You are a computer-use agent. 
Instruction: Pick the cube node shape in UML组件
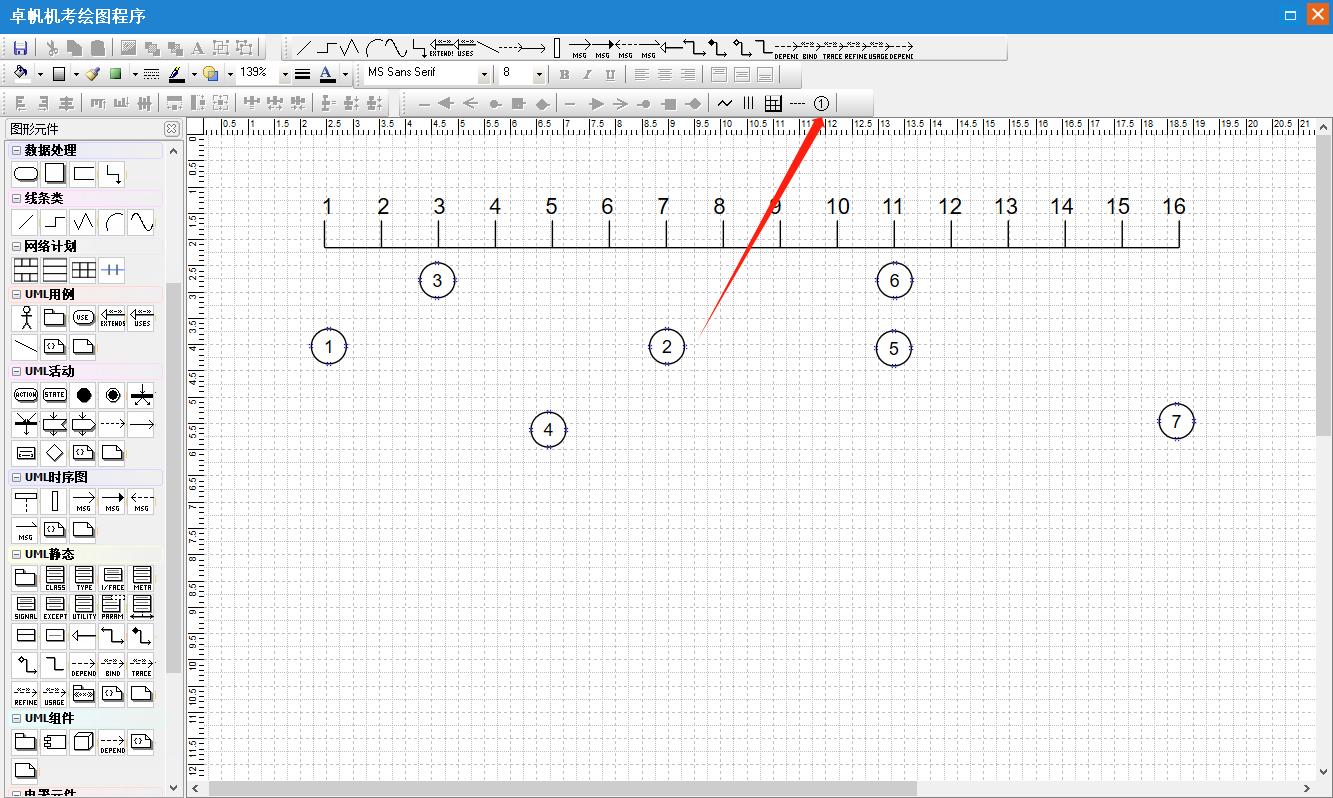point(84,742)
